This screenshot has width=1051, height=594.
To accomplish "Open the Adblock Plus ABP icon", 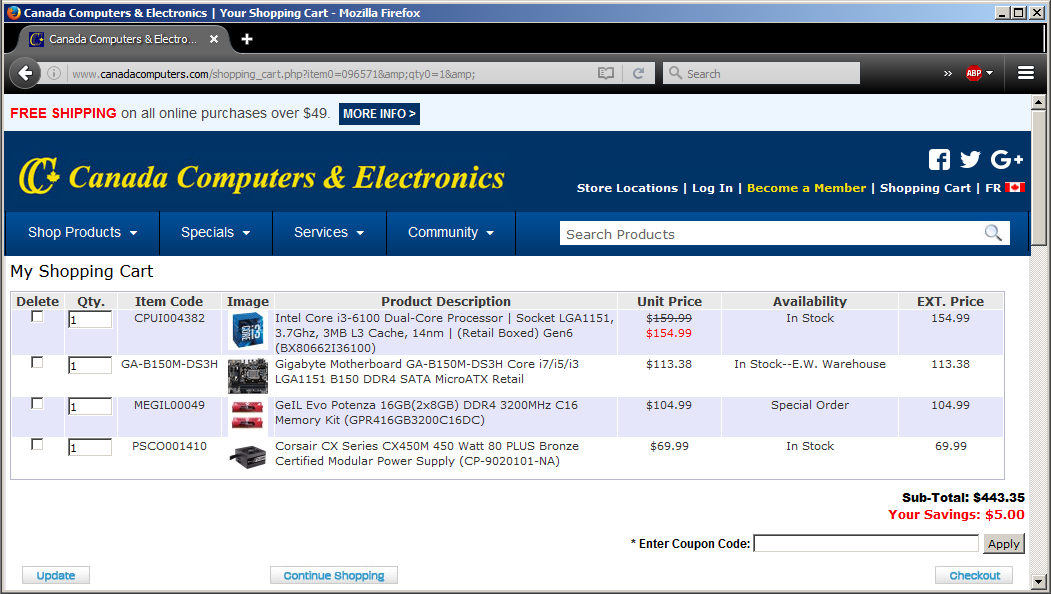I will click(973, 73).
